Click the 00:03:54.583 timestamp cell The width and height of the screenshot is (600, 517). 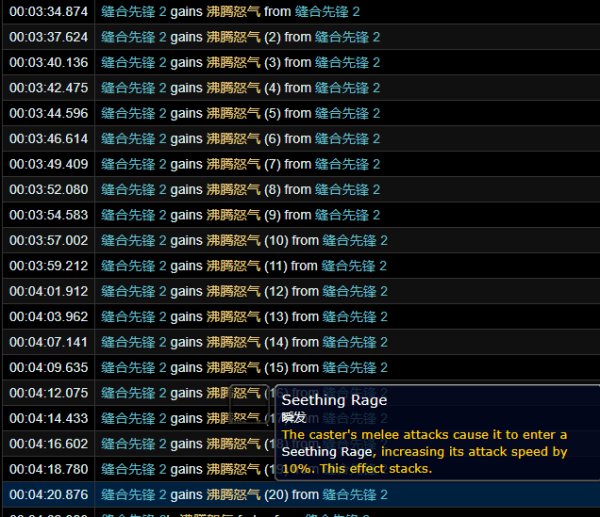coord(48,215)
